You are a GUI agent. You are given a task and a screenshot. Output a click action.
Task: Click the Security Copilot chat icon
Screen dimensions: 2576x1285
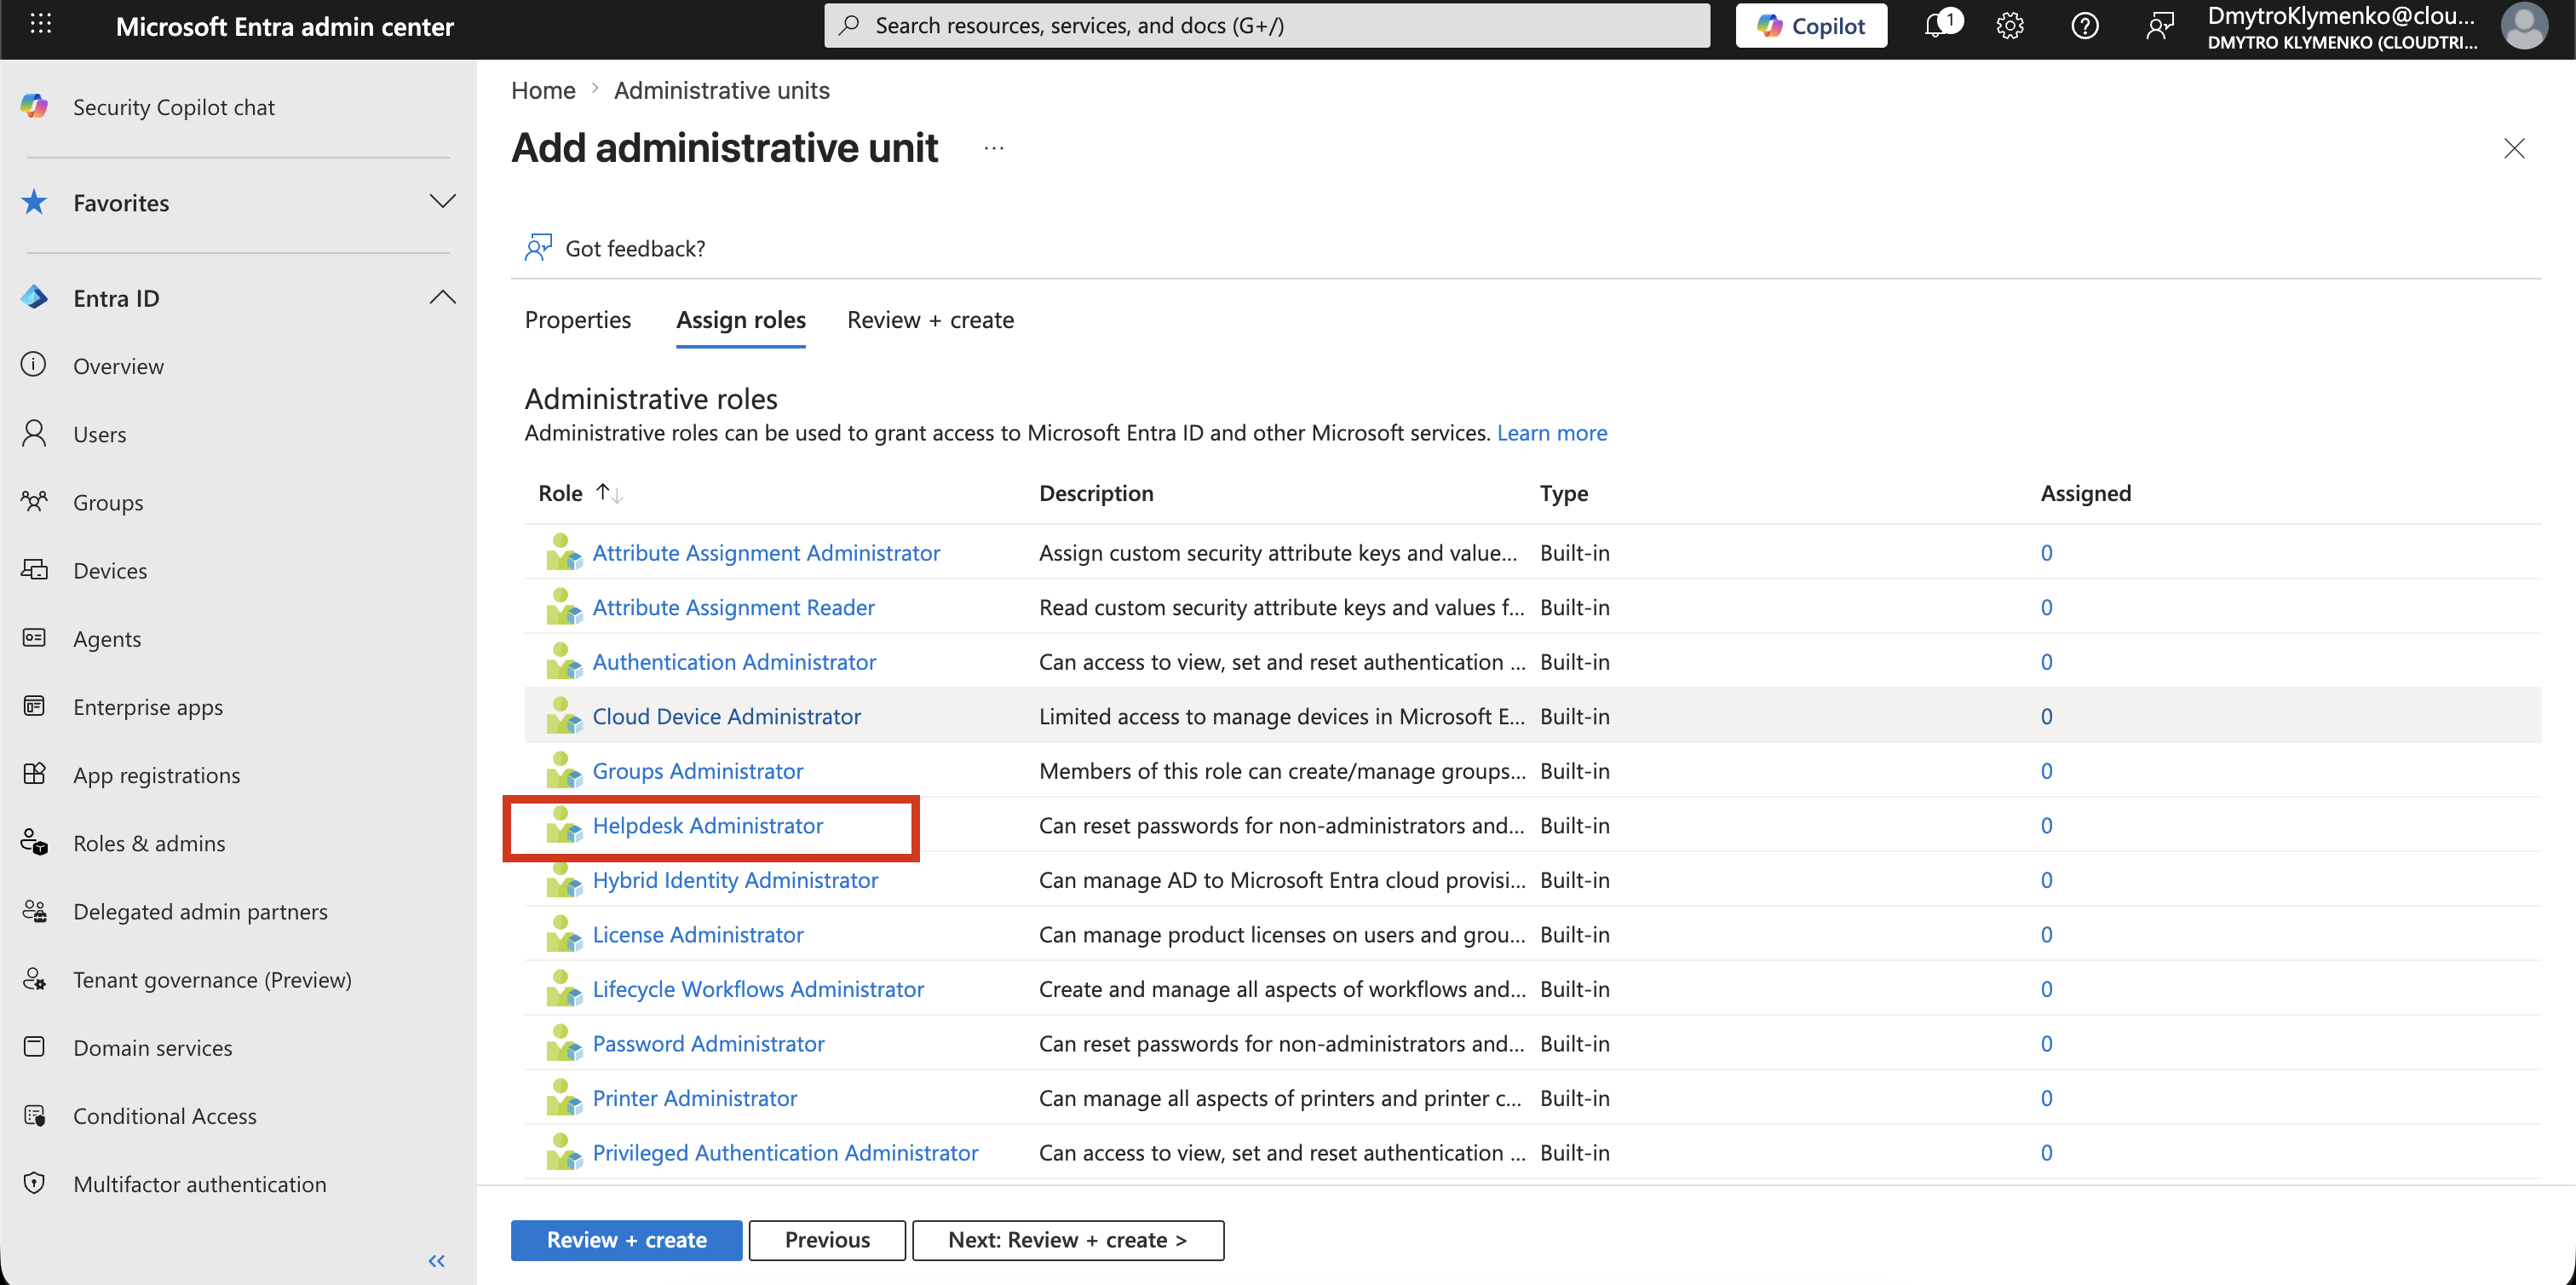coord(34,106)
